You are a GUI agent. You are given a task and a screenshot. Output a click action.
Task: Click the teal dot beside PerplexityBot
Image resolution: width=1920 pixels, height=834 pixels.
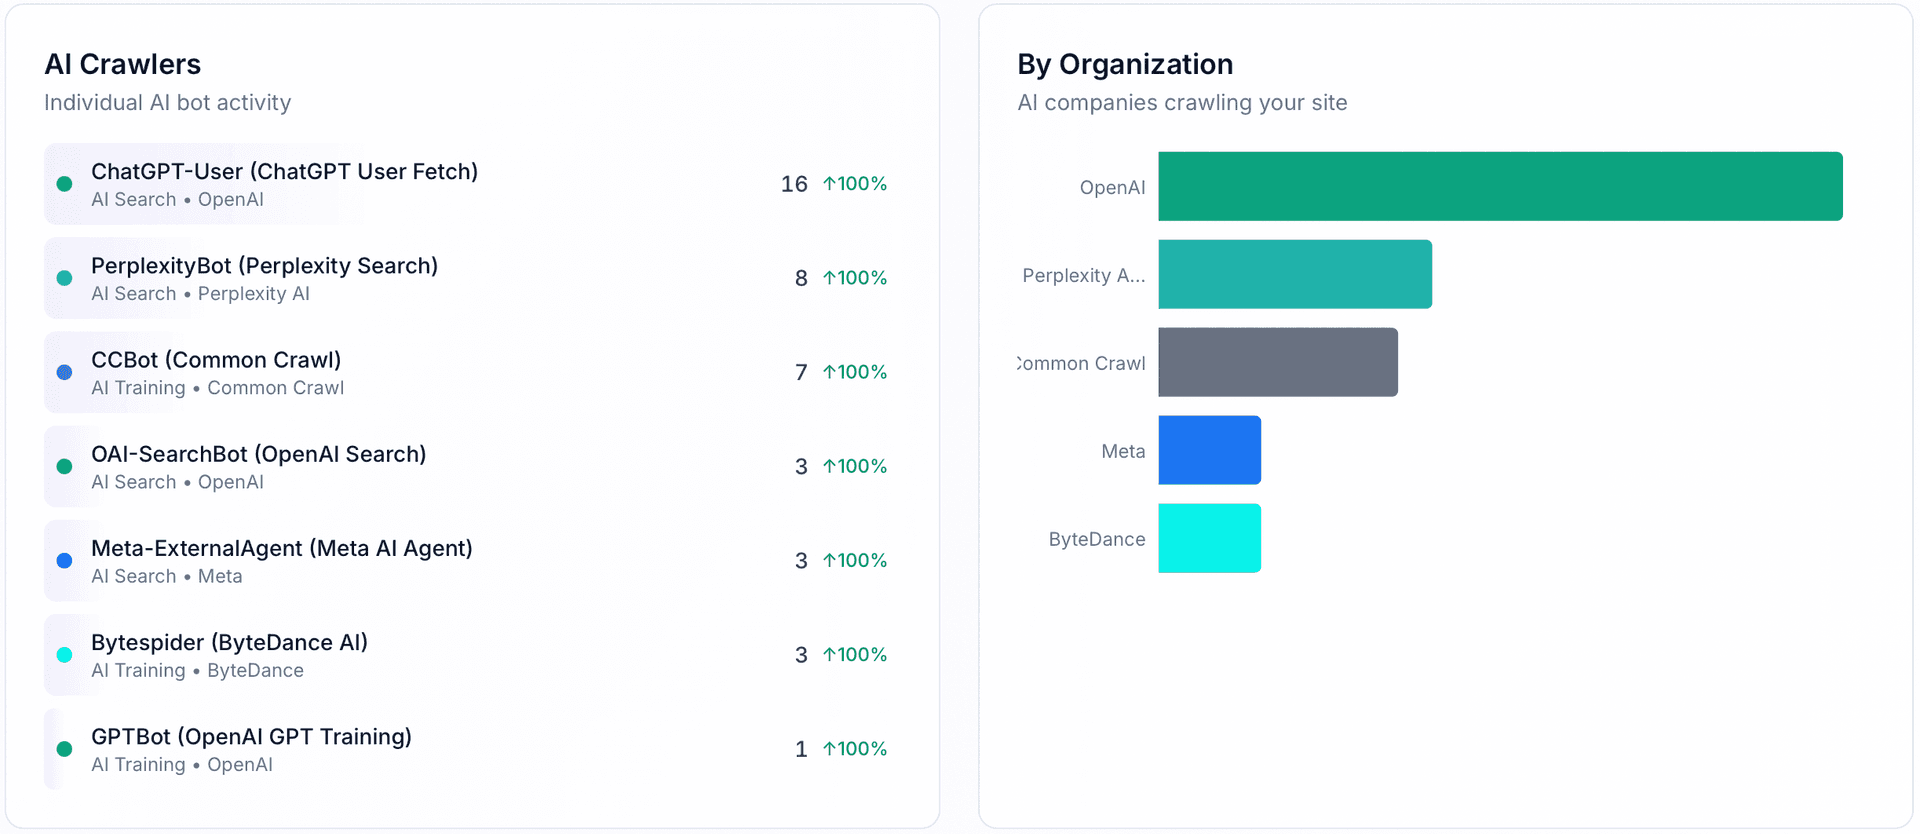pos(65,278)
